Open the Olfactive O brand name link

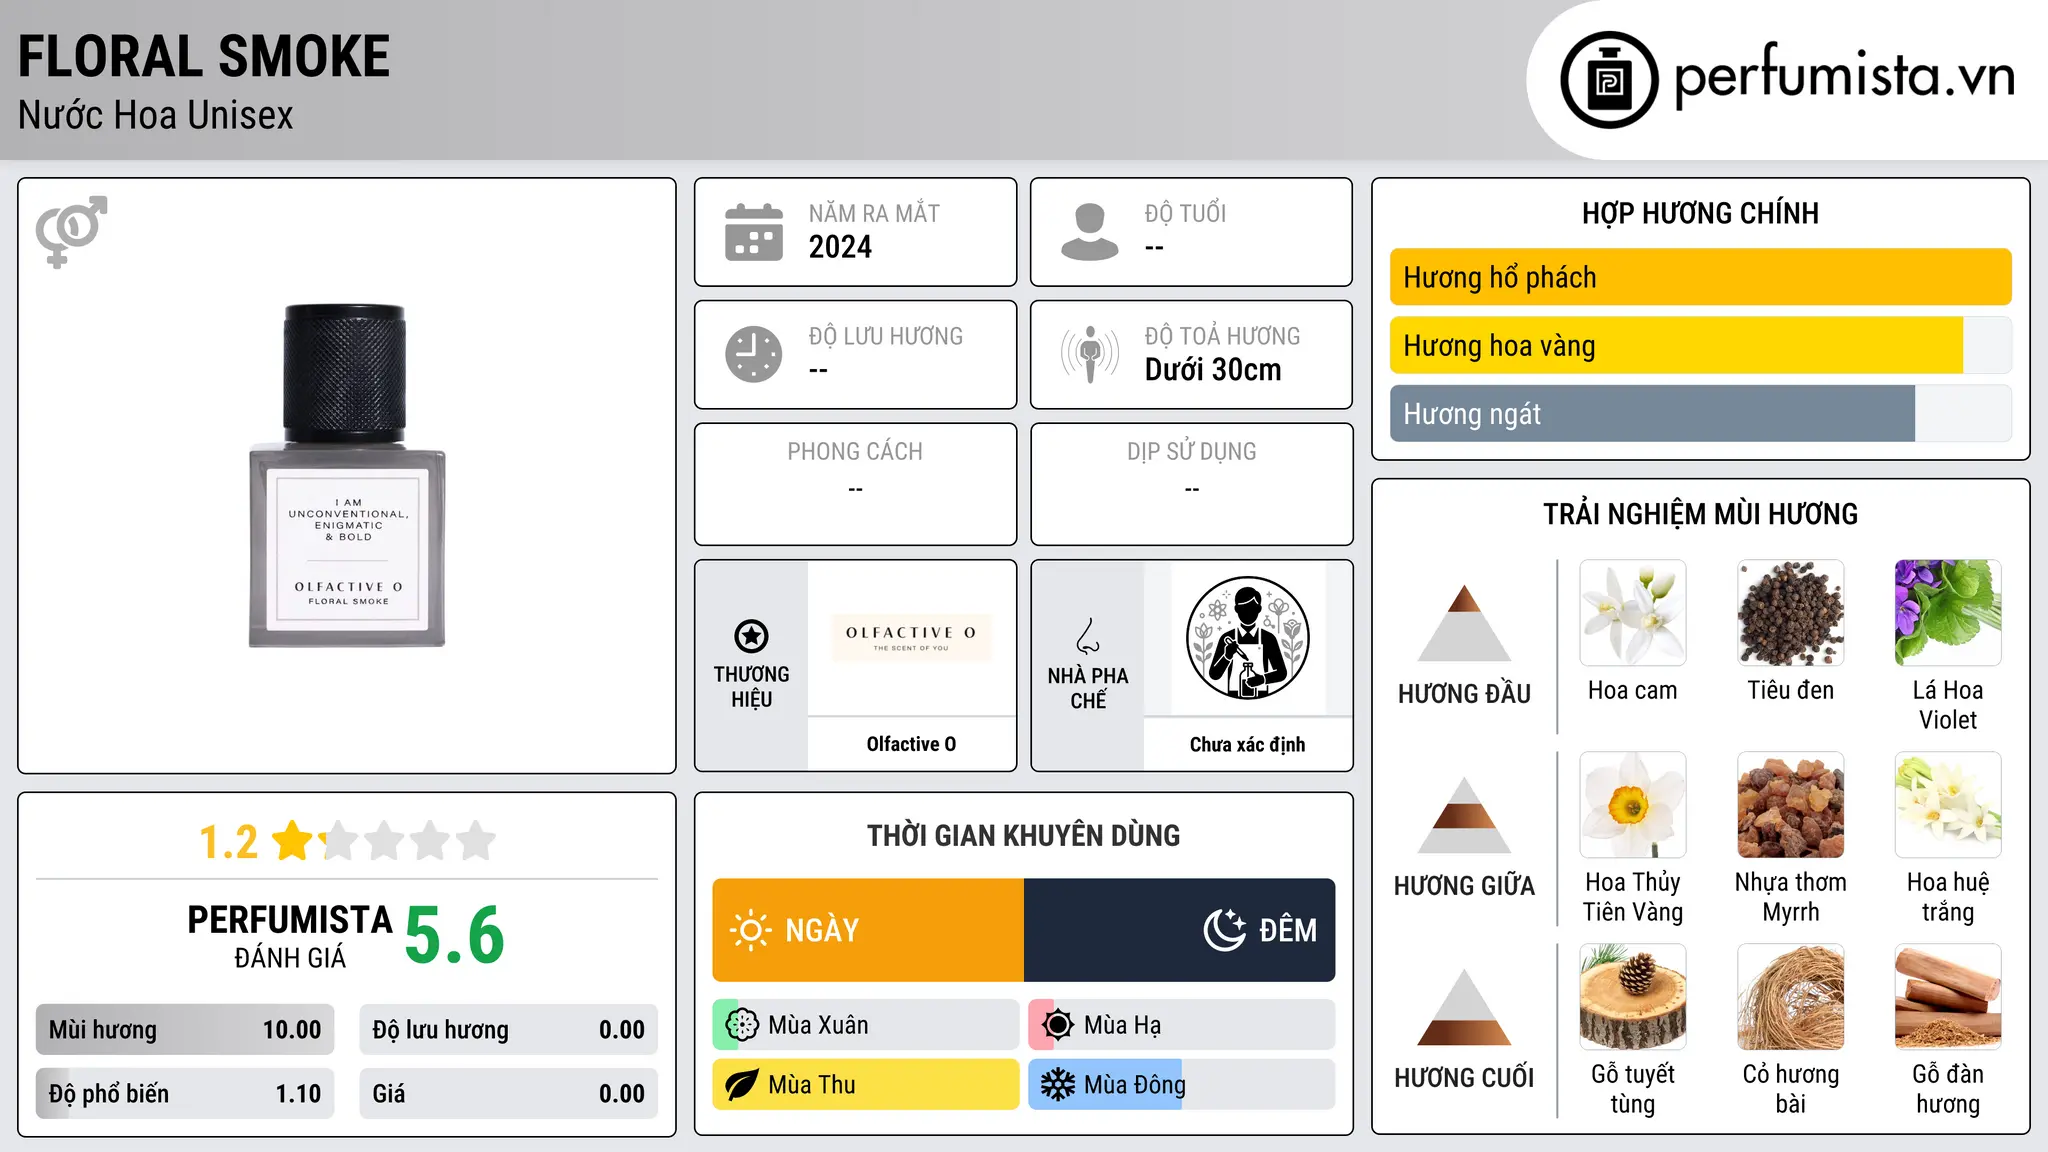[911, 744]
